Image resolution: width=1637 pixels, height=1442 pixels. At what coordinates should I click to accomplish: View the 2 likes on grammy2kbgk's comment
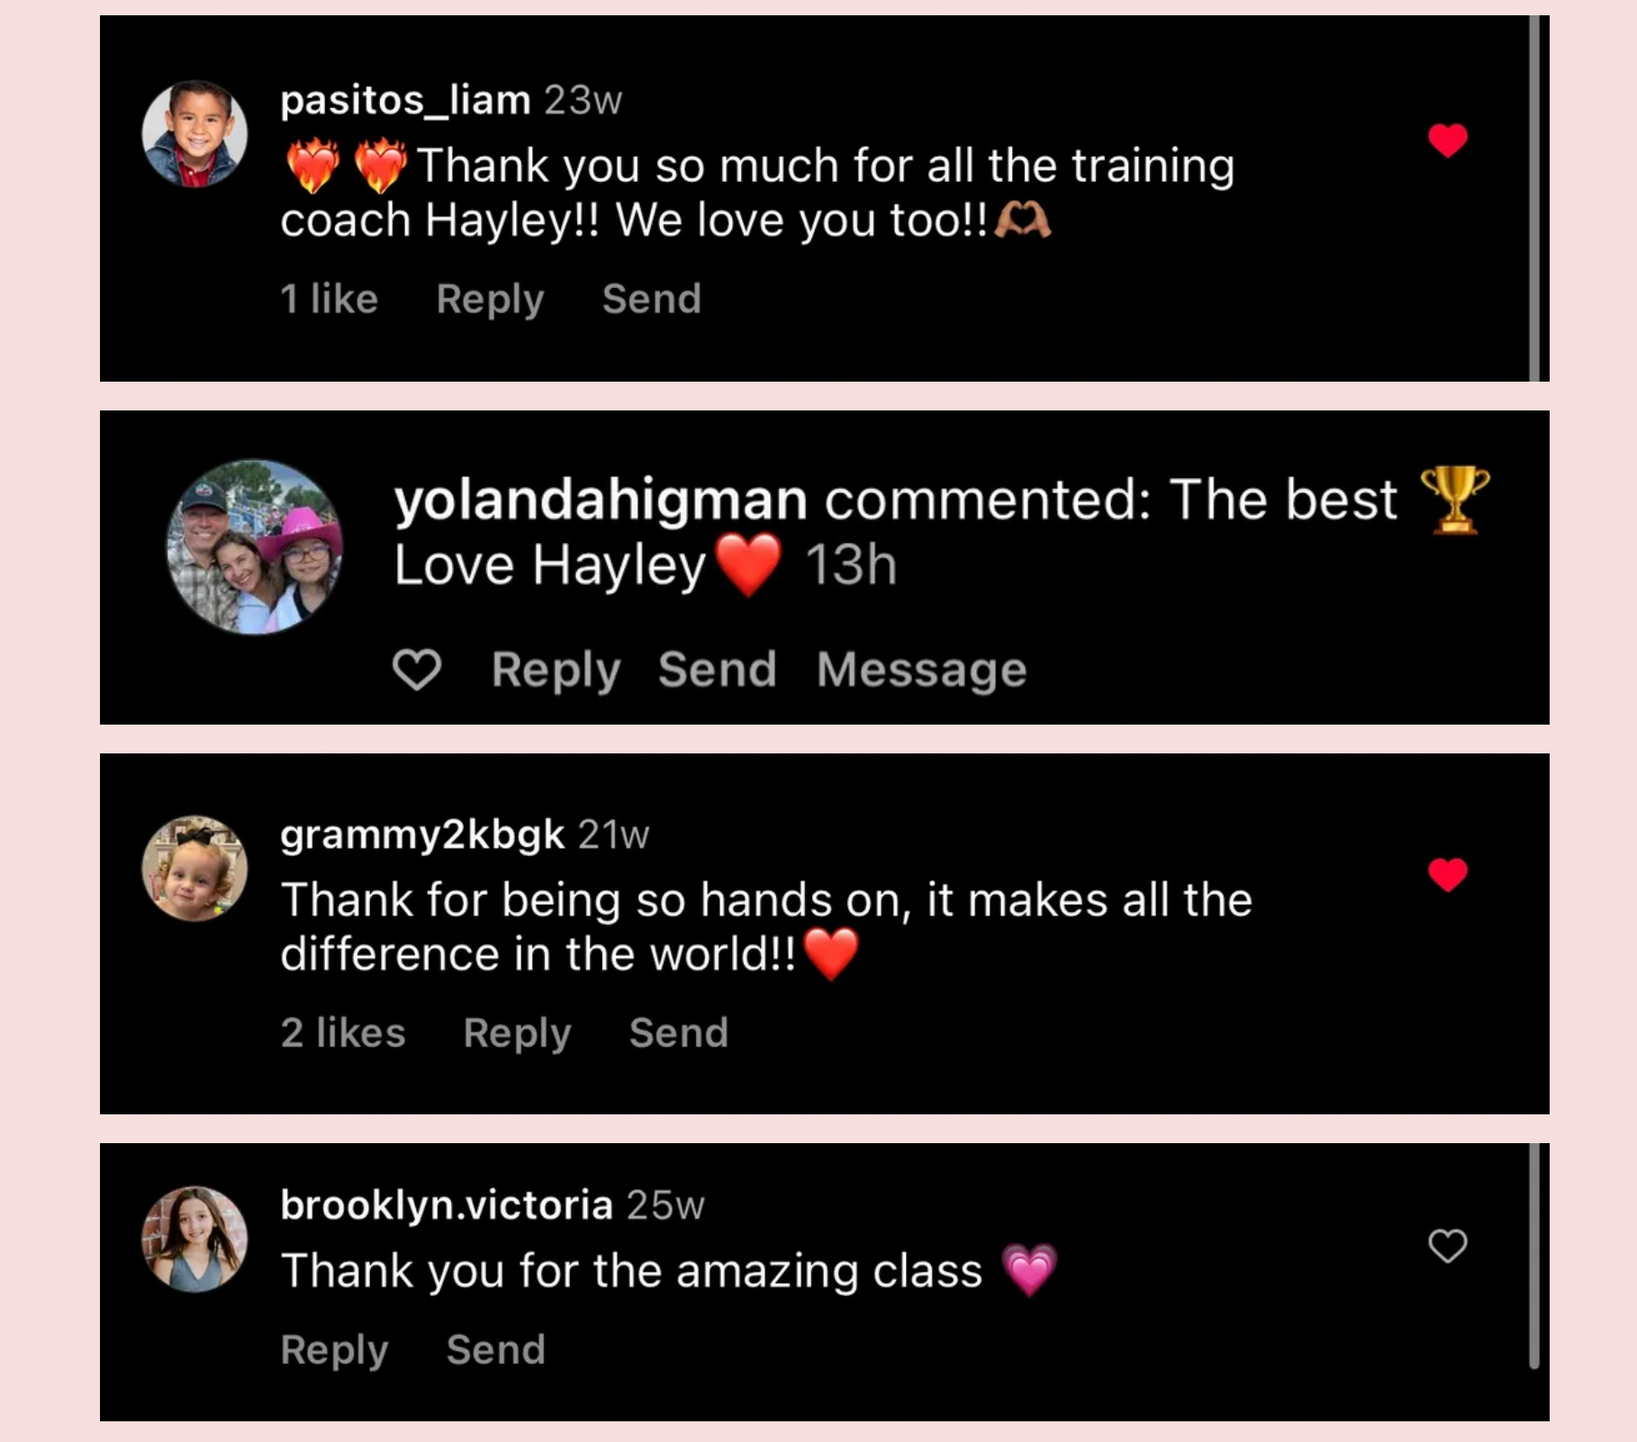coord(343,1033)
